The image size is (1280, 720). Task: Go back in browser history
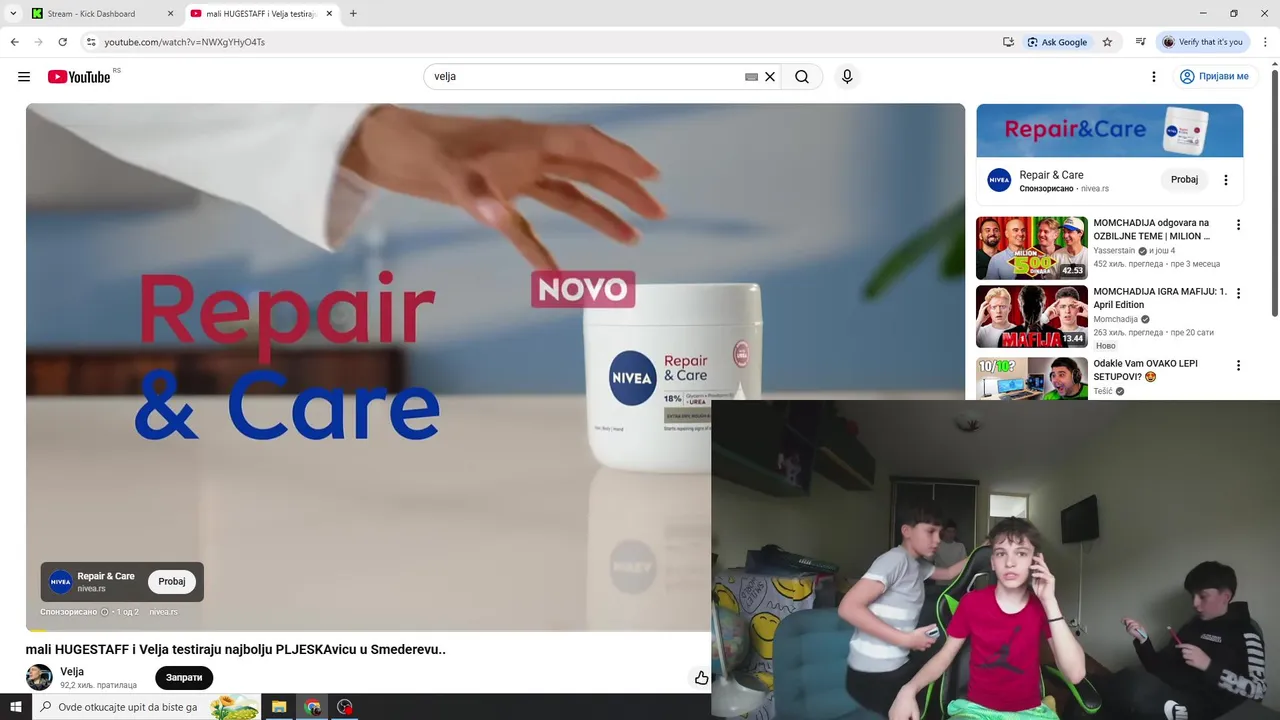(x=14, y=42)
